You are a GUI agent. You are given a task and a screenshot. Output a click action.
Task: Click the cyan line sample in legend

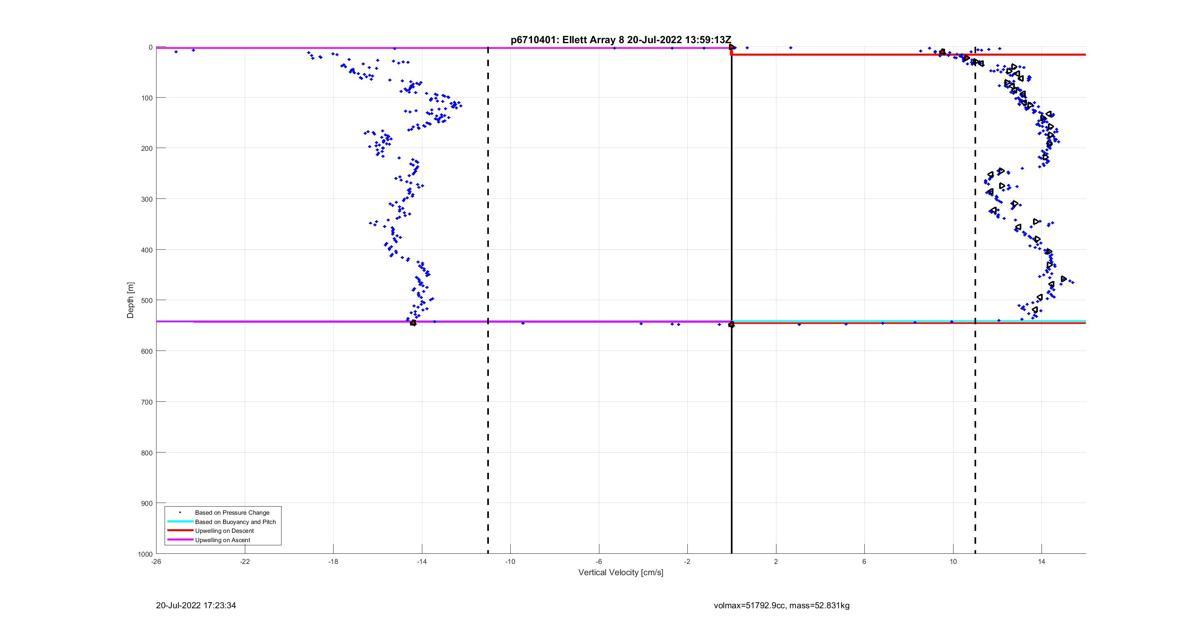point(179,522)
